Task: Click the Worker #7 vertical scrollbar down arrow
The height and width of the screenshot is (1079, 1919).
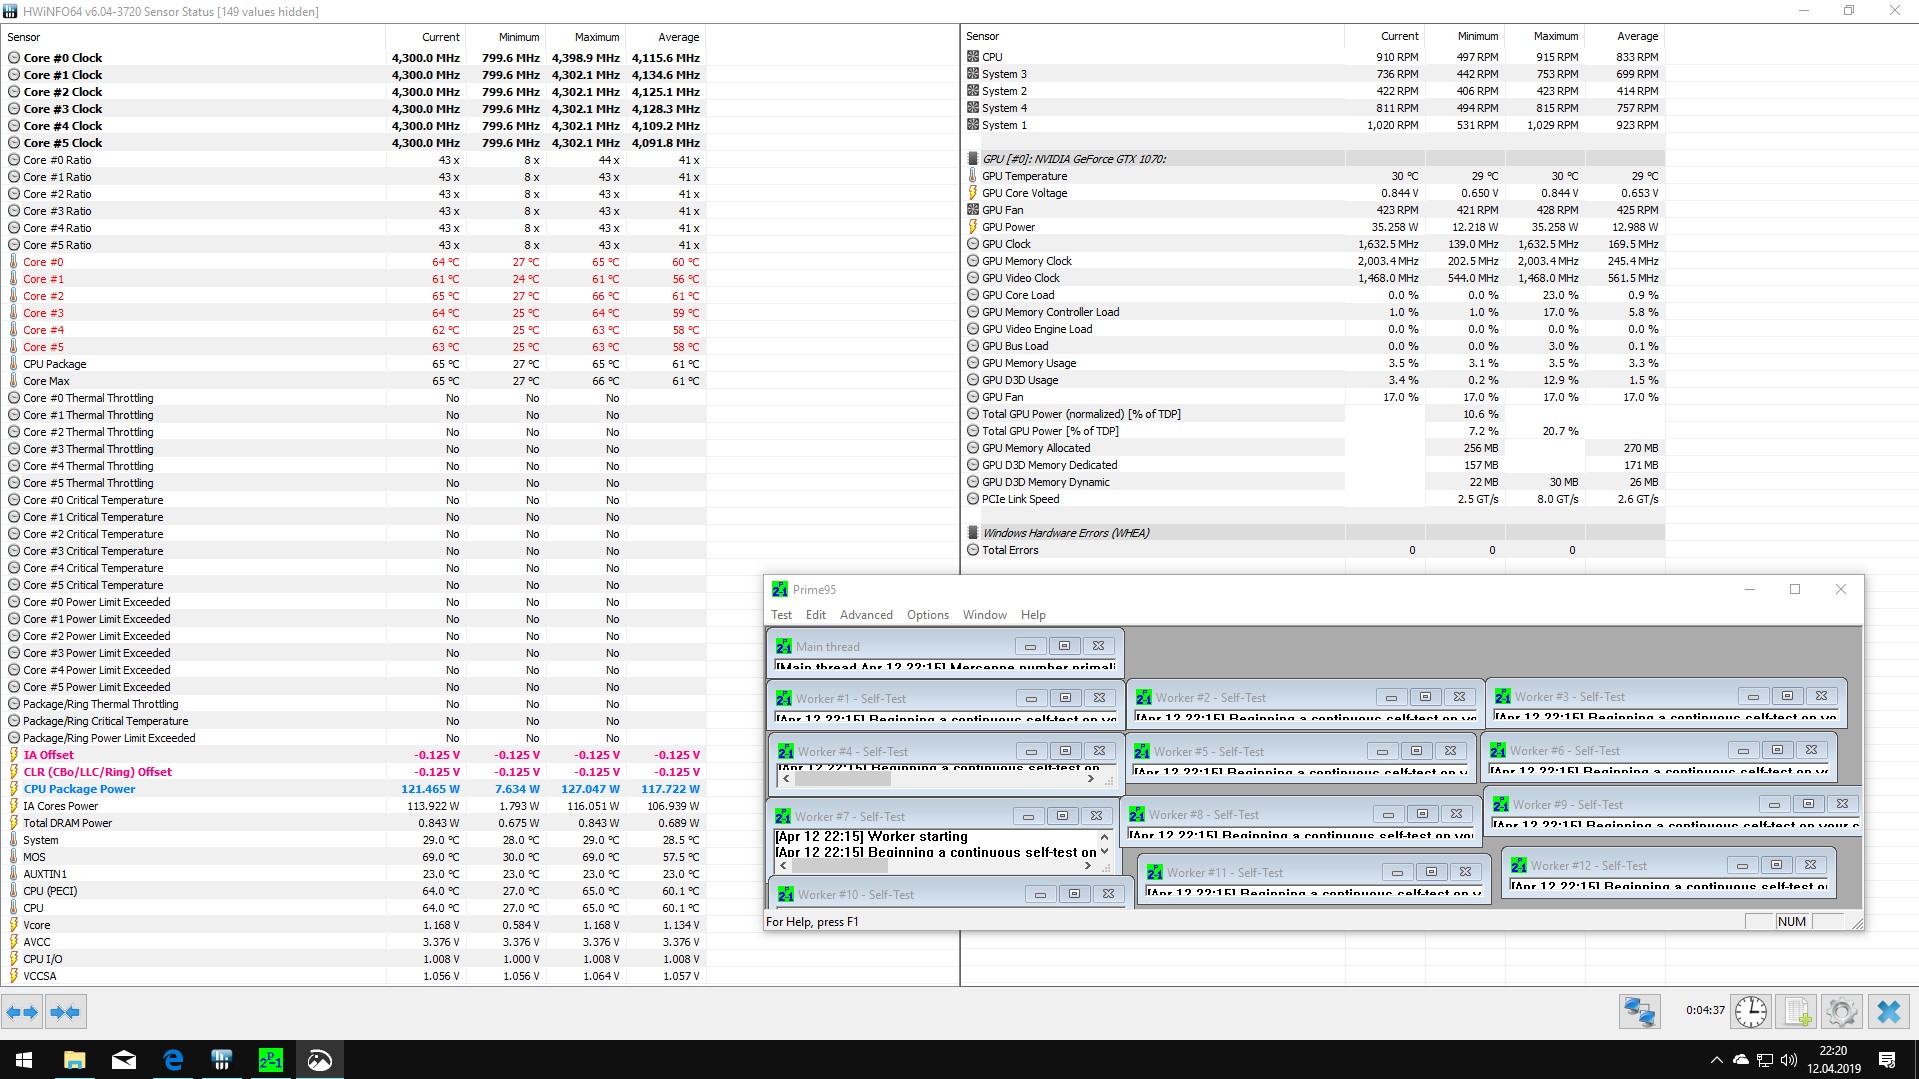Action: coord(1104,852)
